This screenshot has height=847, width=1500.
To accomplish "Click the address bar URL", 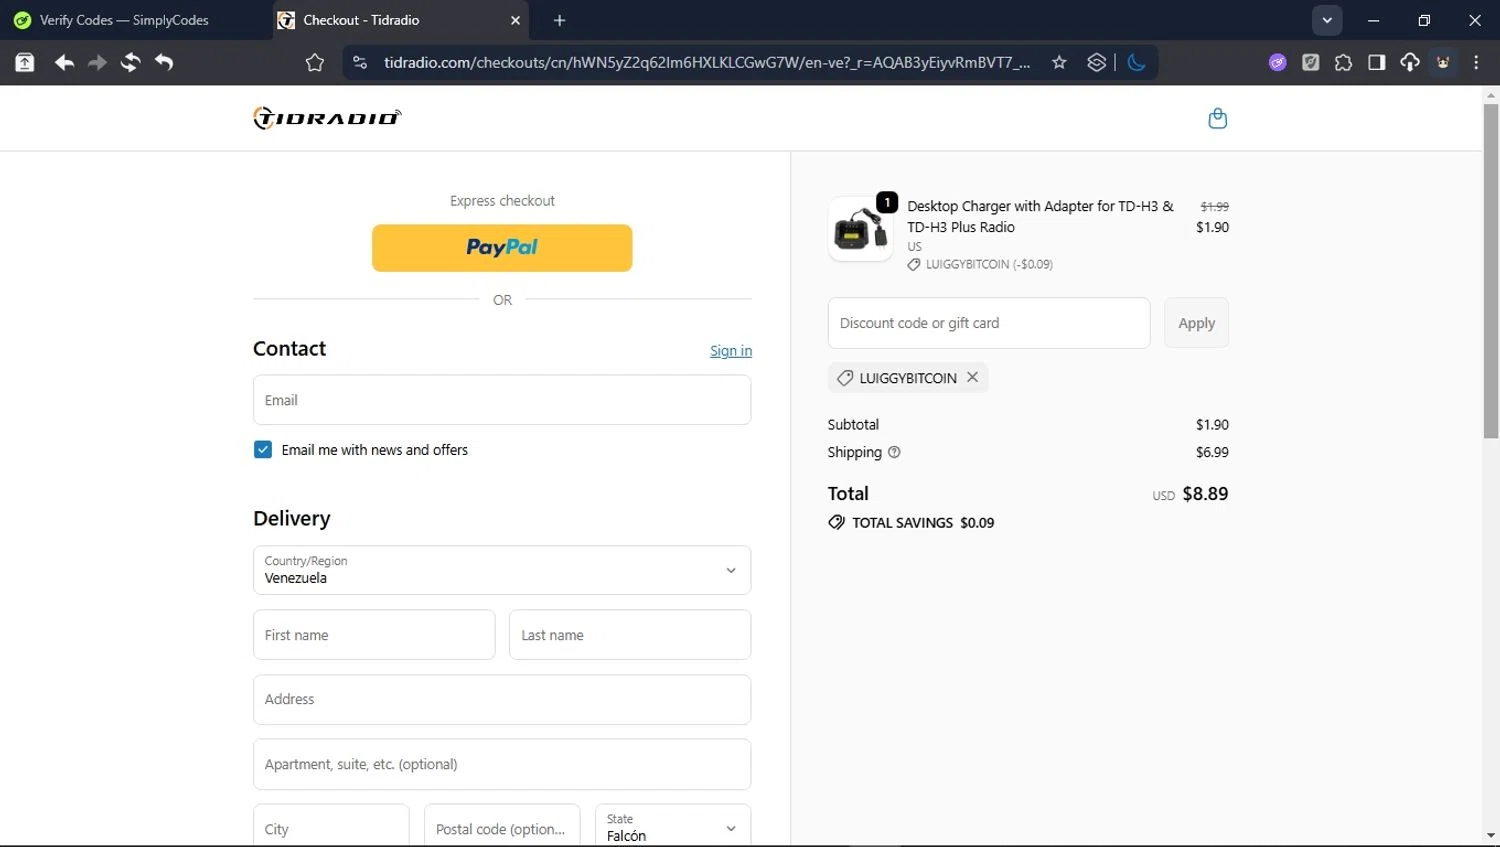I will click(707, 63).
